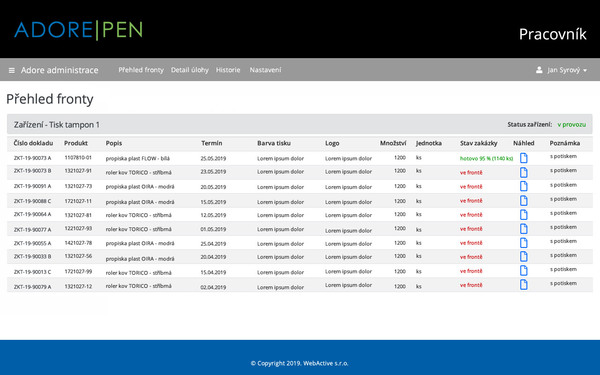Open the Nastavení menu item

266,70
